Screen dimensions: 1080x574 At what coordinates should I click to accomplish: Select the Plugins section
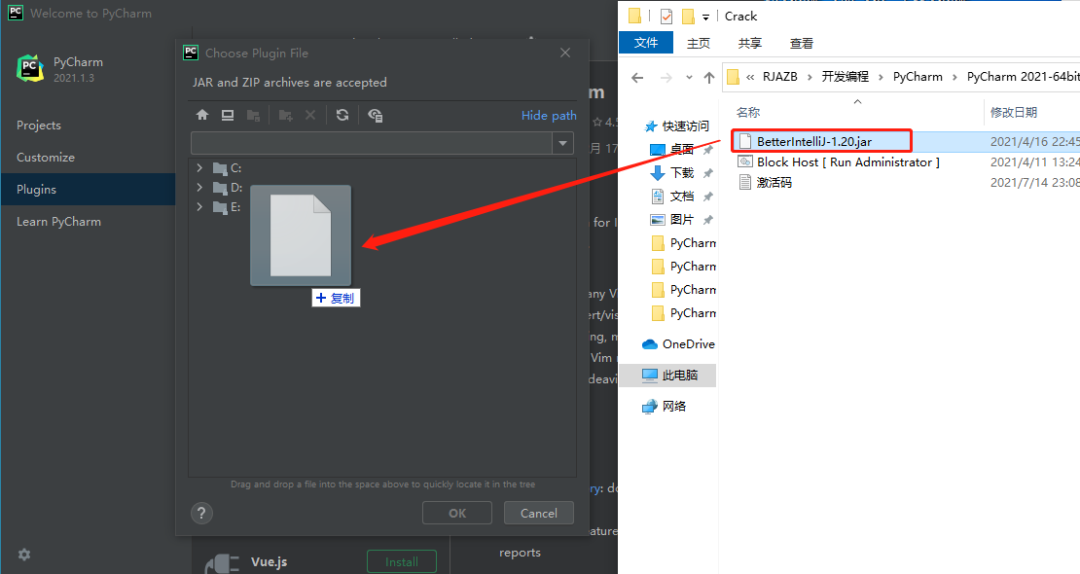tap(87, 189)
